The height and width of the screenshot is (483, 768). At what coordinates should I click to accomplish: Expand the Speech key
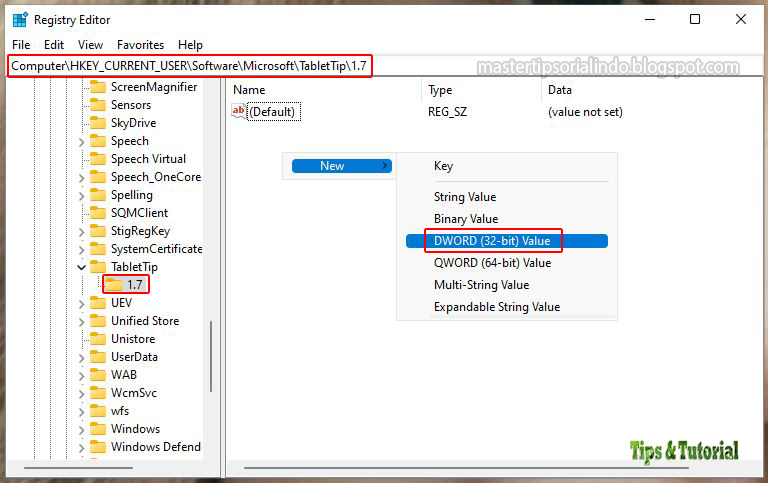81,142
